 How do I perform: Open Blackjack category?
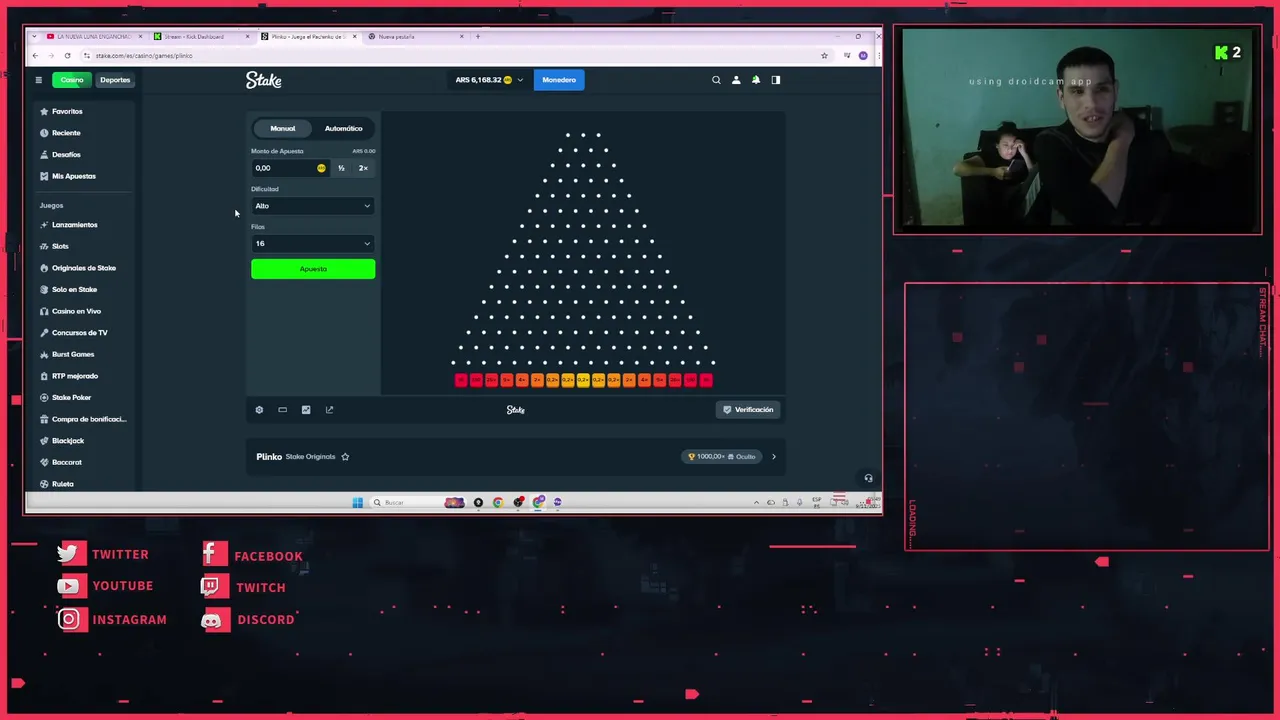click(x=68, y=441)
